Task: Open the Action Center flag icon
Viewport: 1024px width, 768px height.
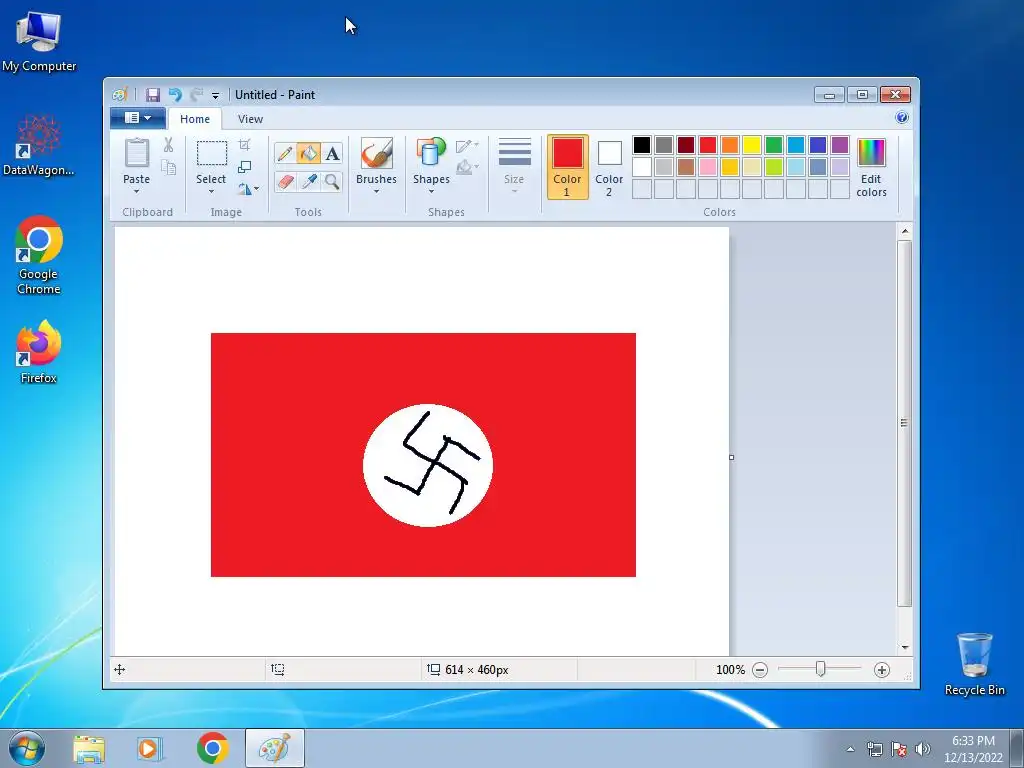Action: pos(899,749)
